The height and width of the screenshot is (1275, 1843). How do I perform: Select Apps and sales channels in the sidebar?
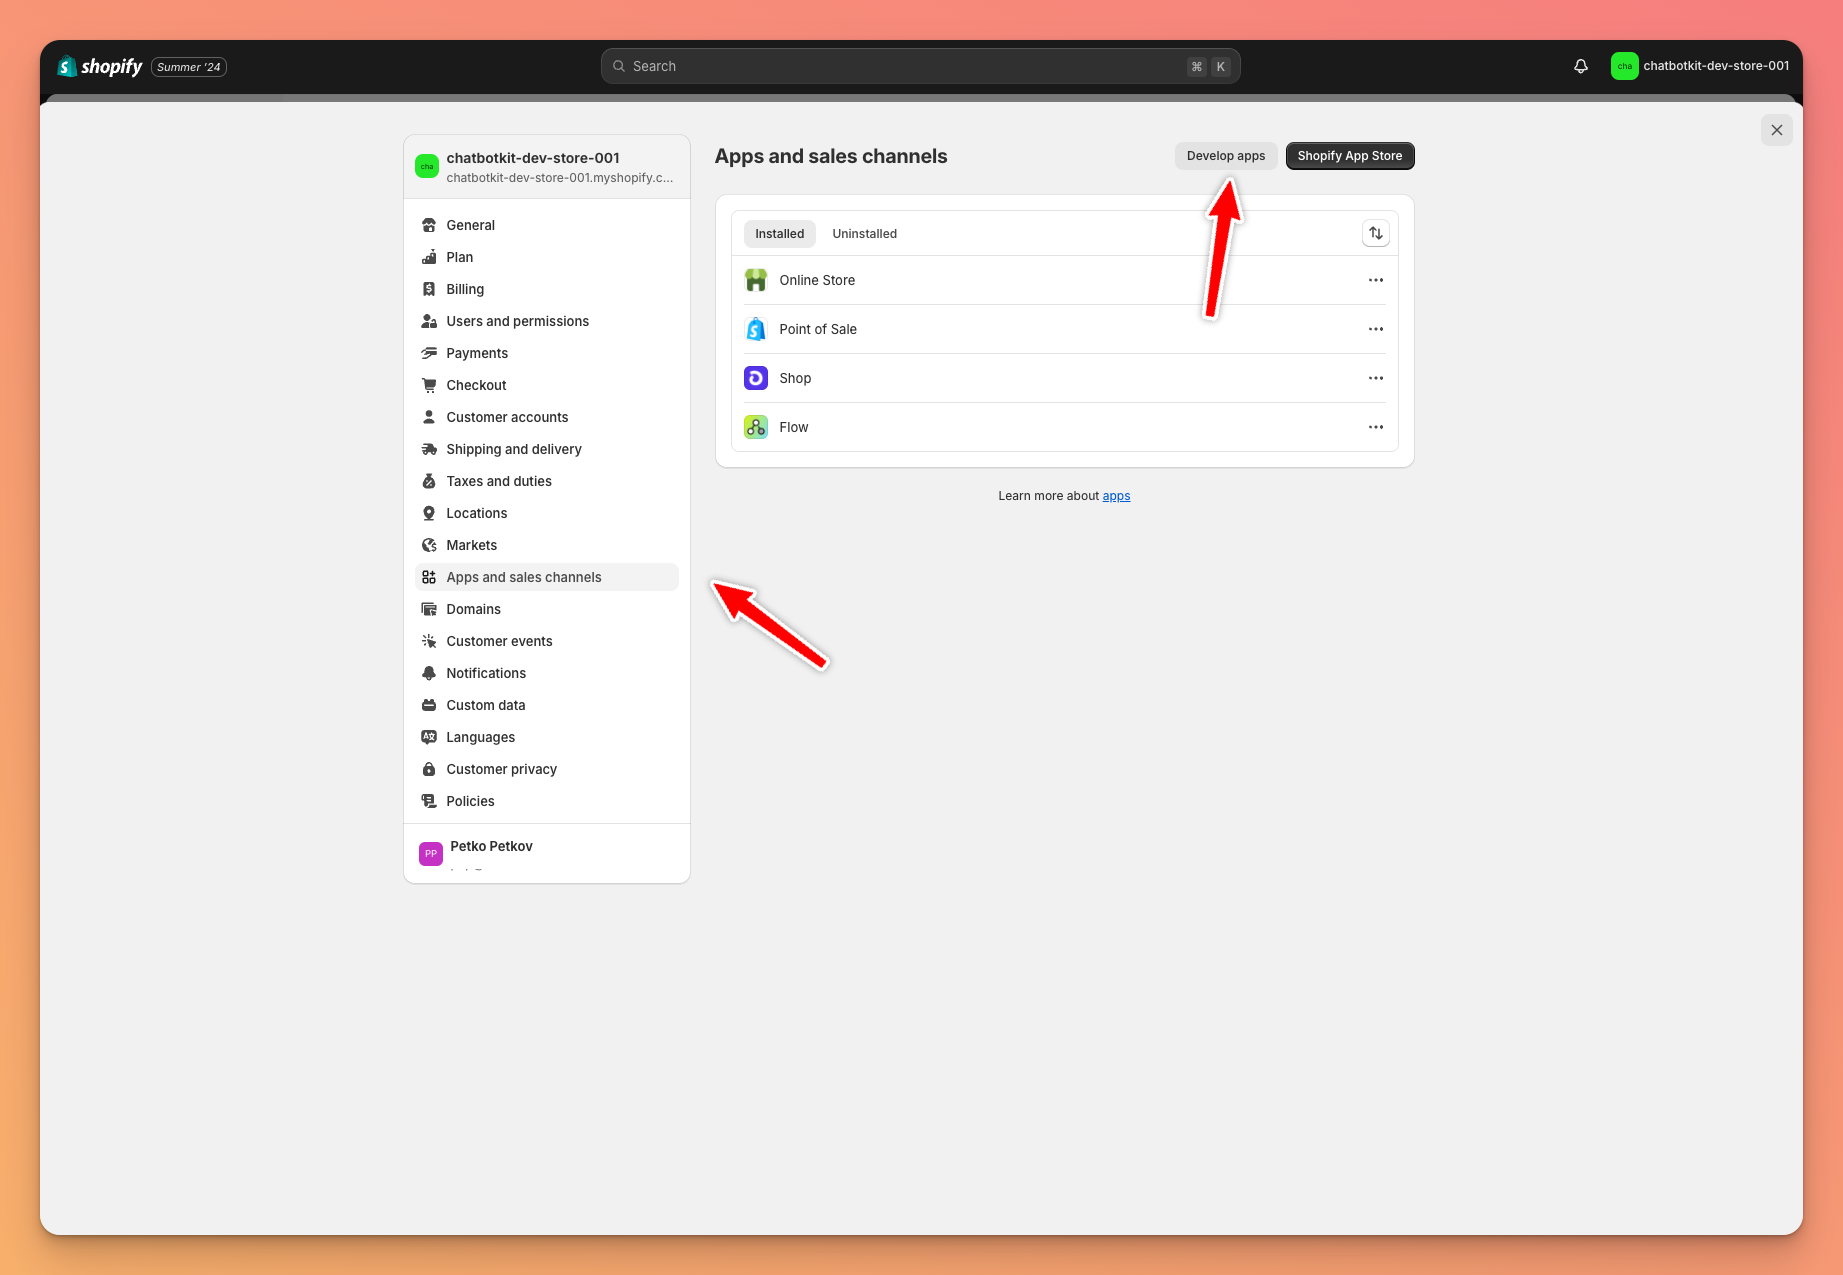(546, 577)
